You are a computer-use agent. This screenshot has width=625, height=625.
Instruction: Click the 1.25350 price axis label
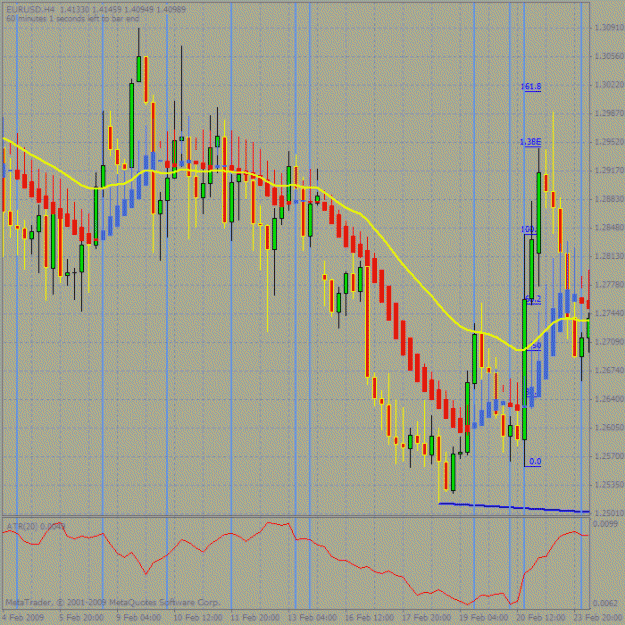click(x=609, y=485)
